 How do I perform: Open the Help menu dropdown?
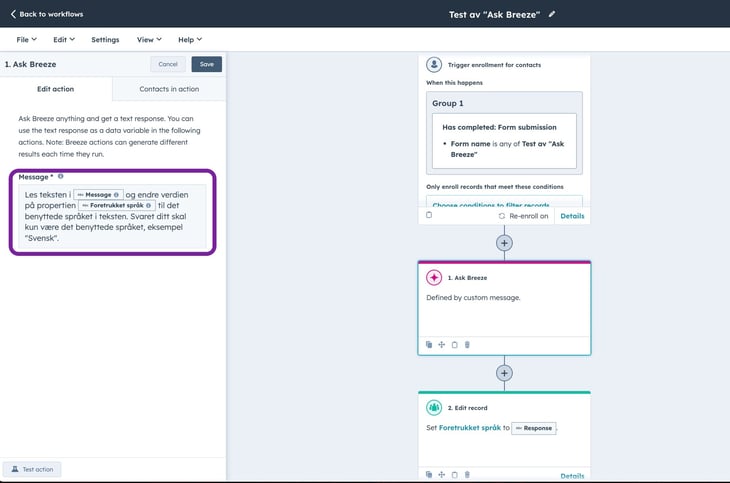point(190,40)
